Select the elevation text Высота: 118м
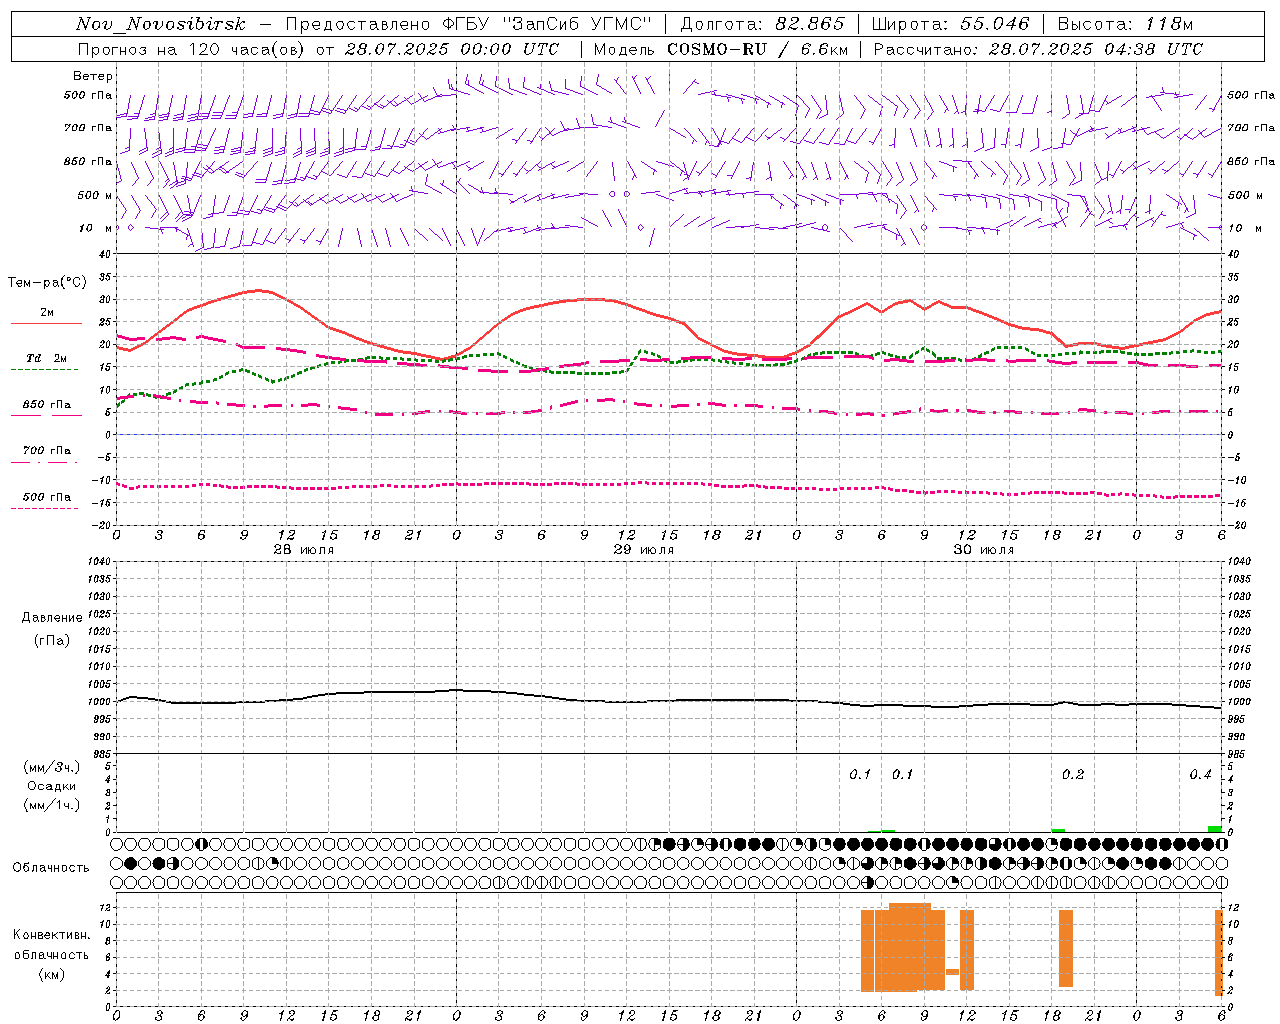This screenshot has width=1280, height=1024. (1125, 24)
